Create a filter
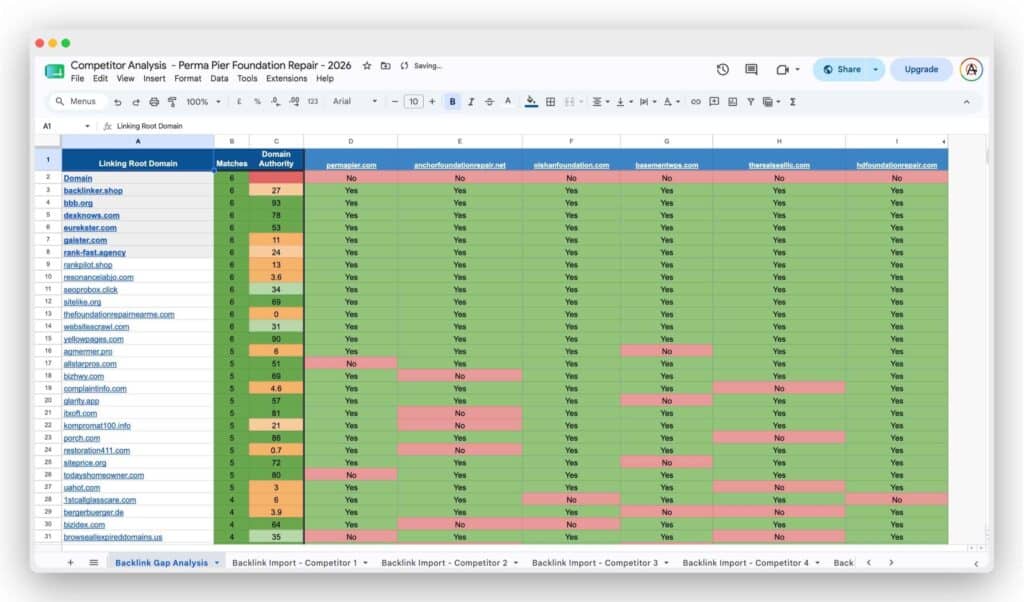 [x=750, y=102]
